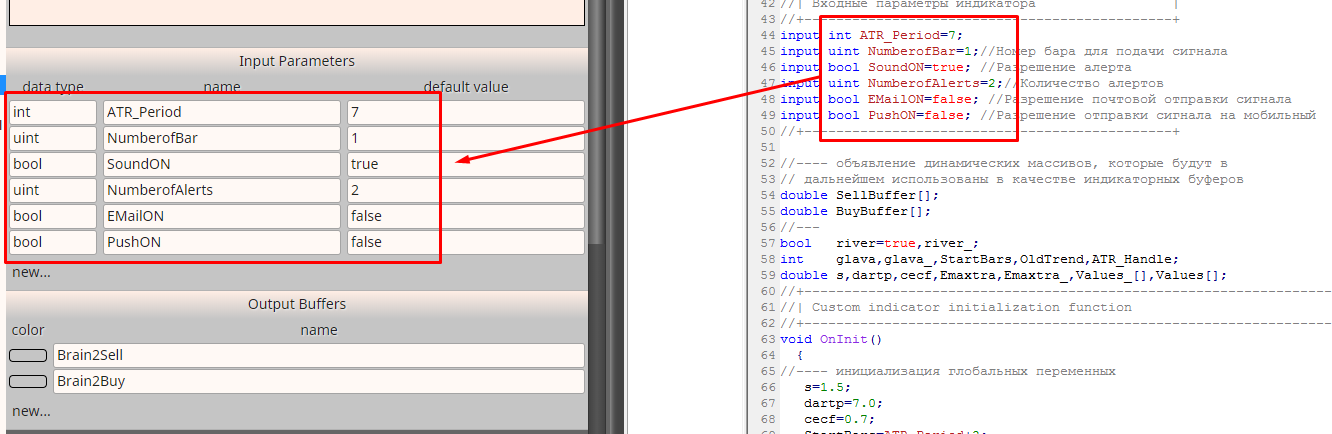1332x434 pixels.
Task: Click line number 63 in the code gutter
Action: (x=768, y=339)
